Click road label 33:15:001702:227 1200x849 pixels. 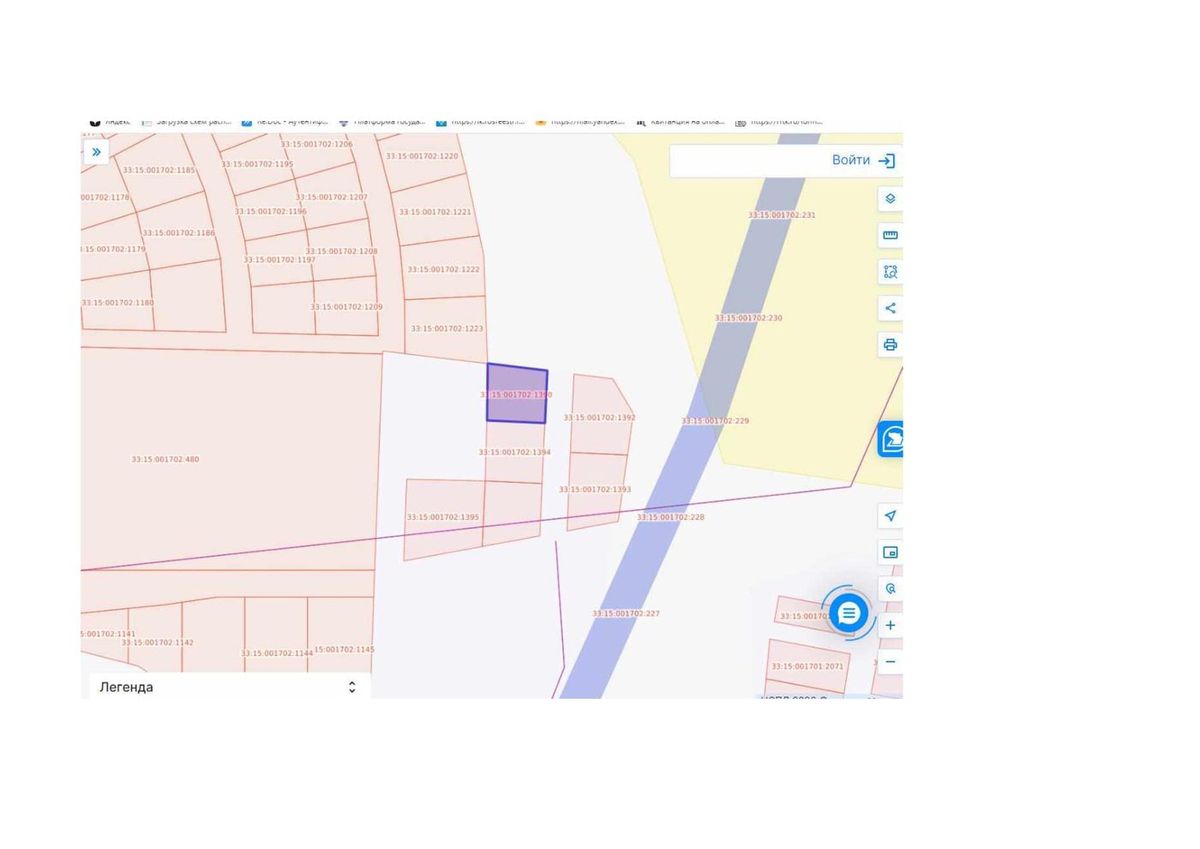click(x=626, y=613)
